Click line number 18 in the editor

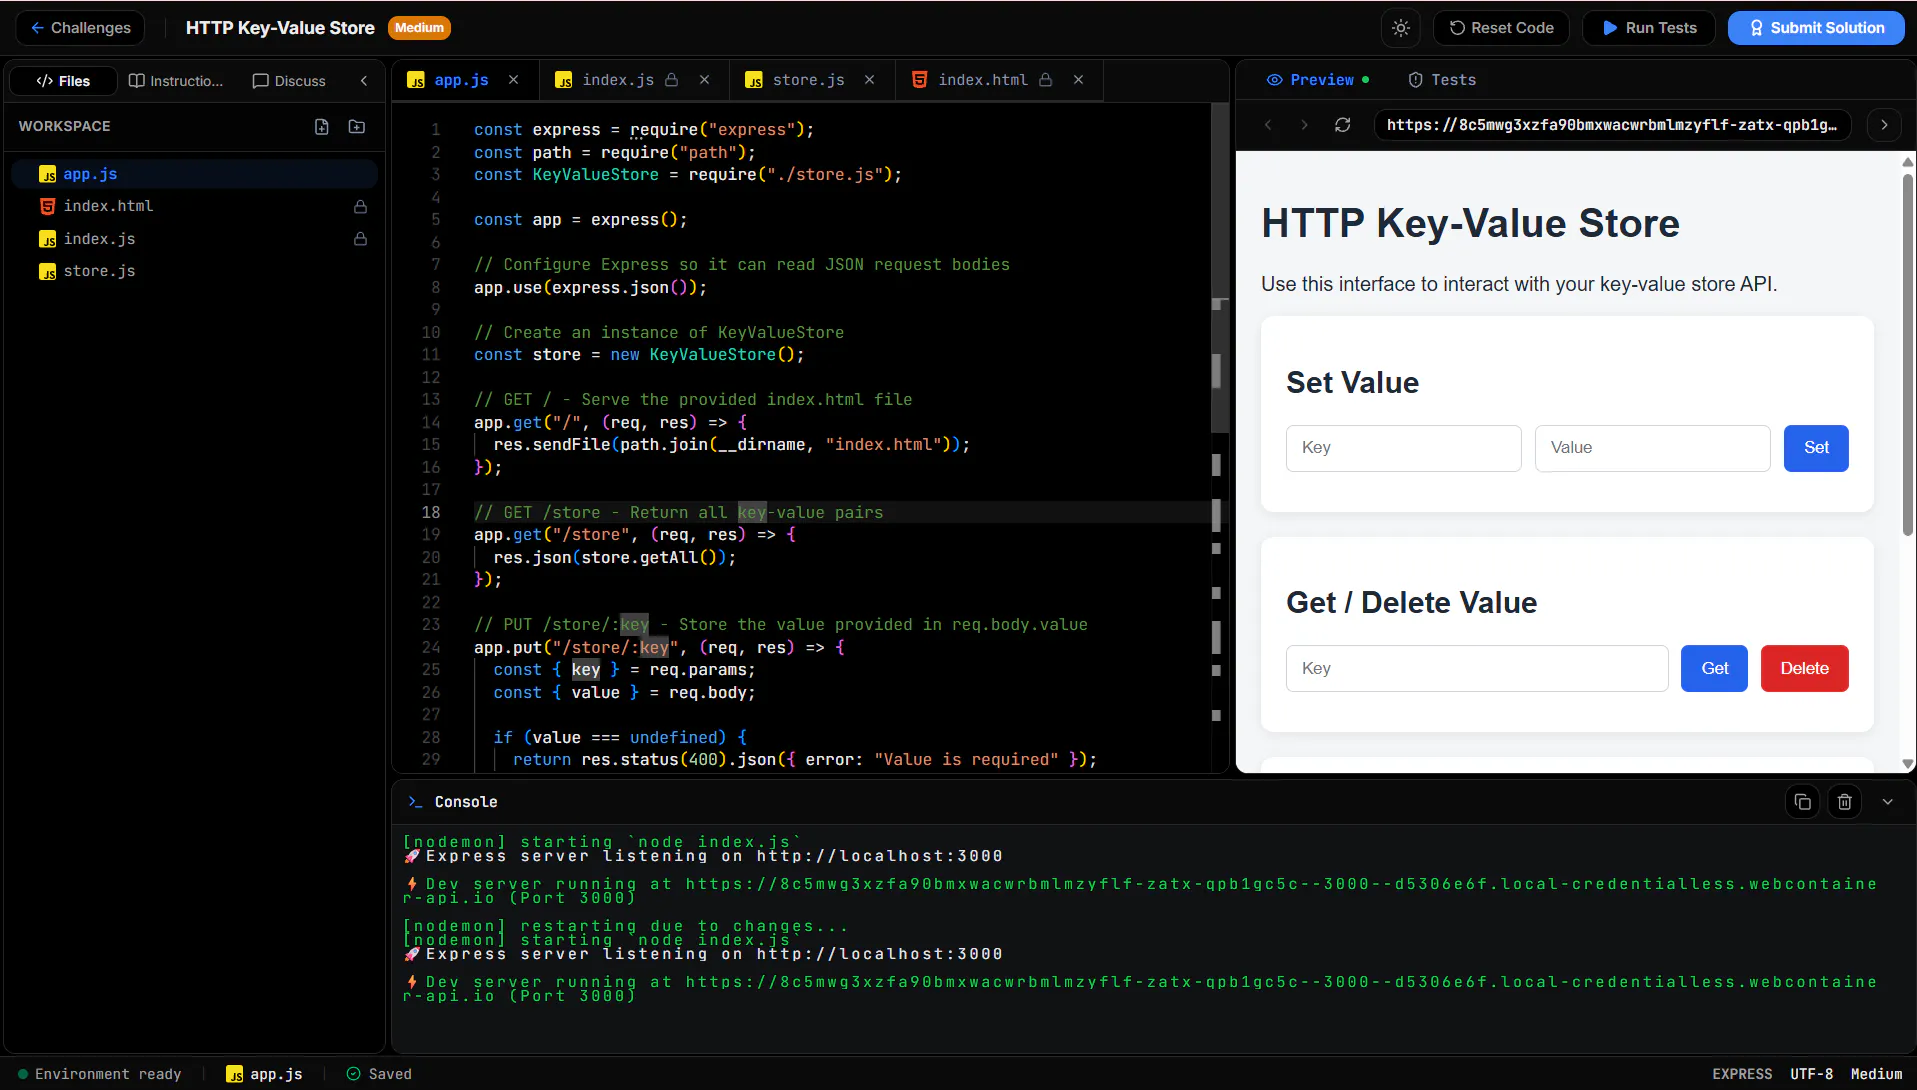(x=431, y=512)
